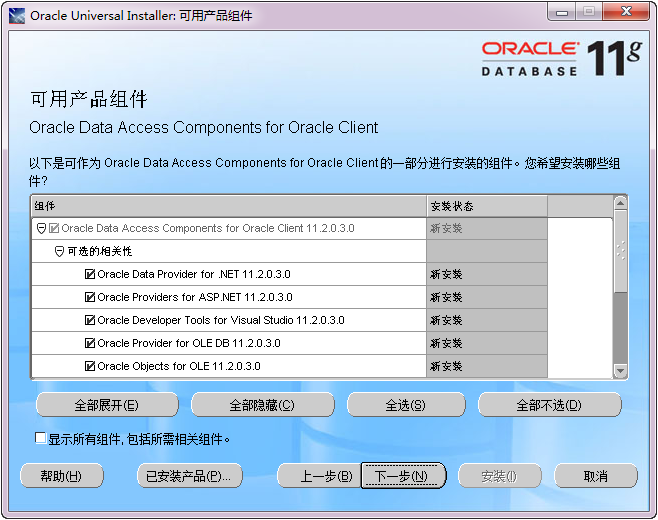
Task: Close the Oracle Universal Installer window
Action: (x=626, y=12)
